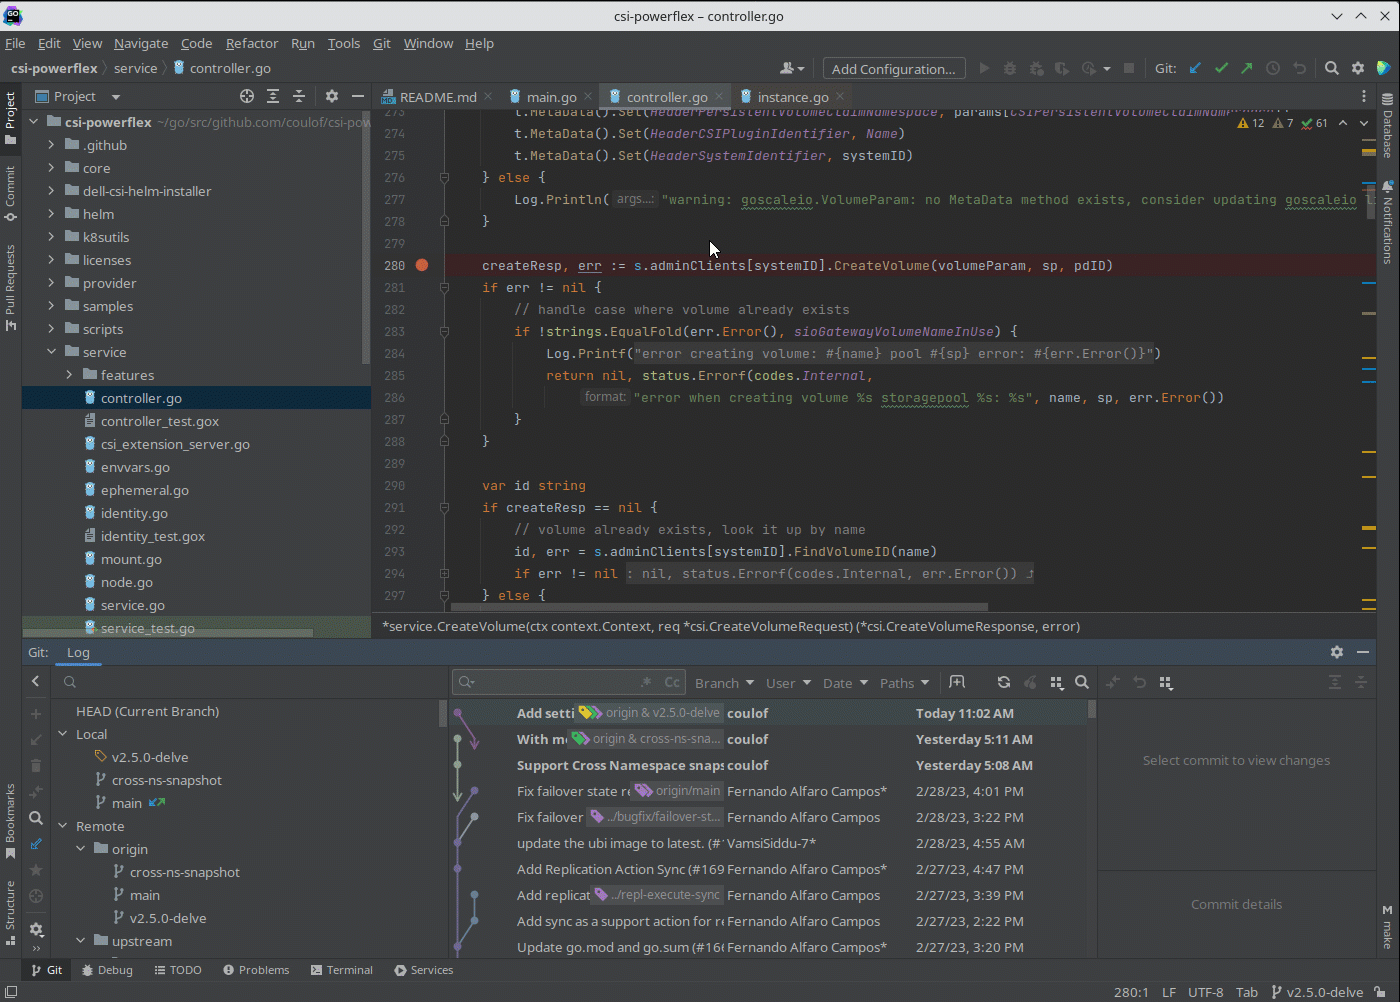Commit changes with the green checkmark icon
This screenshot has width=1400, height=1002.
pyautogui.click(x=1221, y=68)
